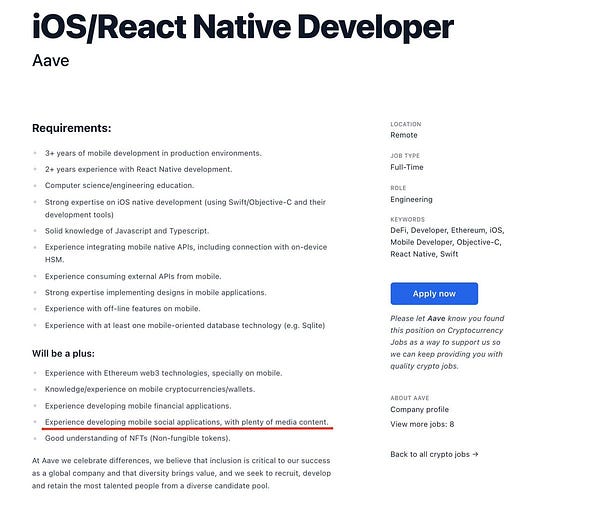Click the 'At Aave we celebrate differences' paragraph
This screenshot has width=600, height=511.
(x=181, y=473)
